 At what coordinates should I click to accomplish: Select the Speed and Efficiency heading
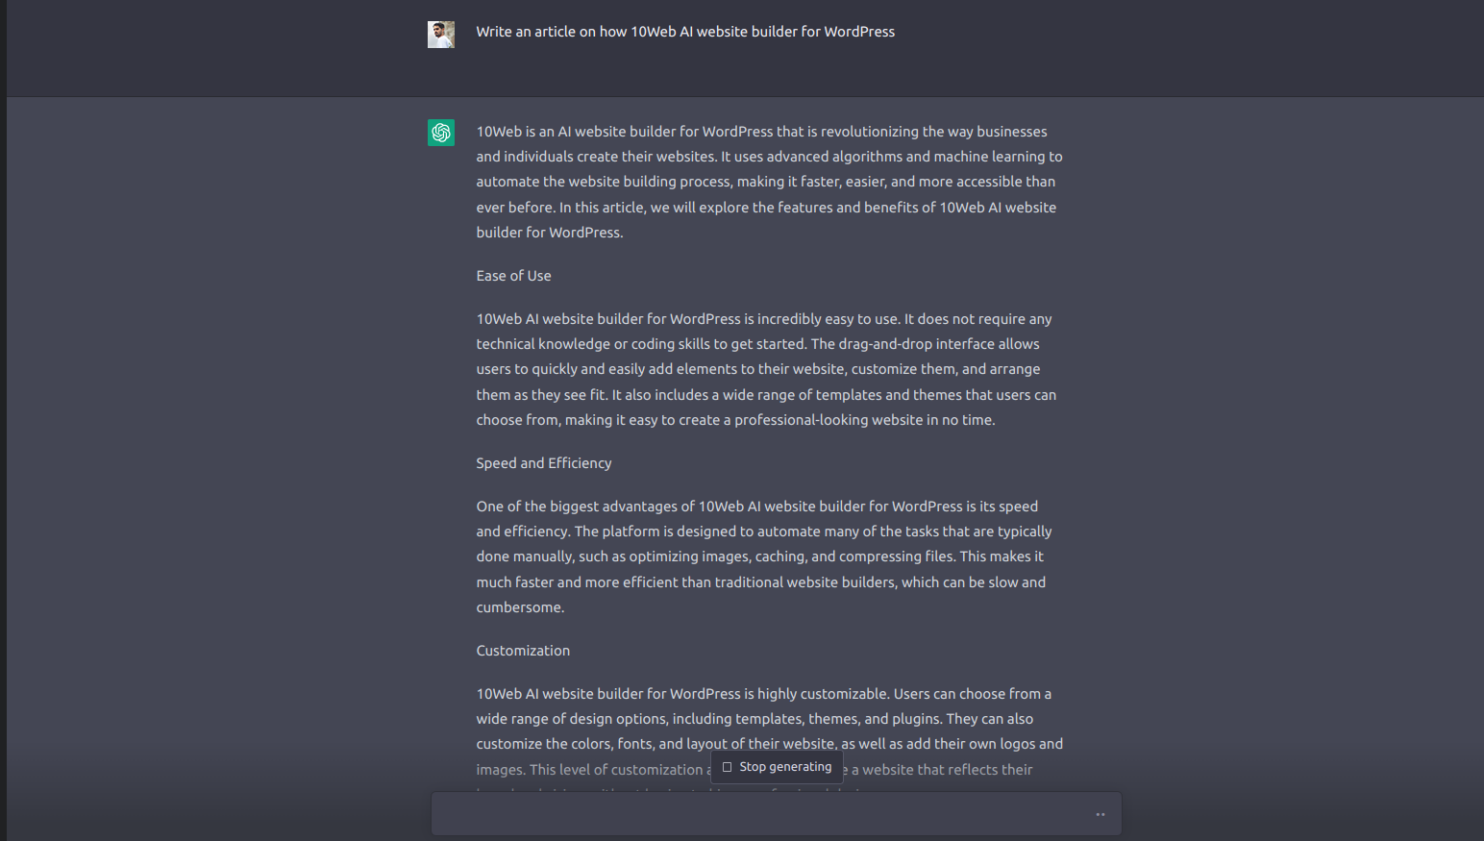[x=544, y=463]
